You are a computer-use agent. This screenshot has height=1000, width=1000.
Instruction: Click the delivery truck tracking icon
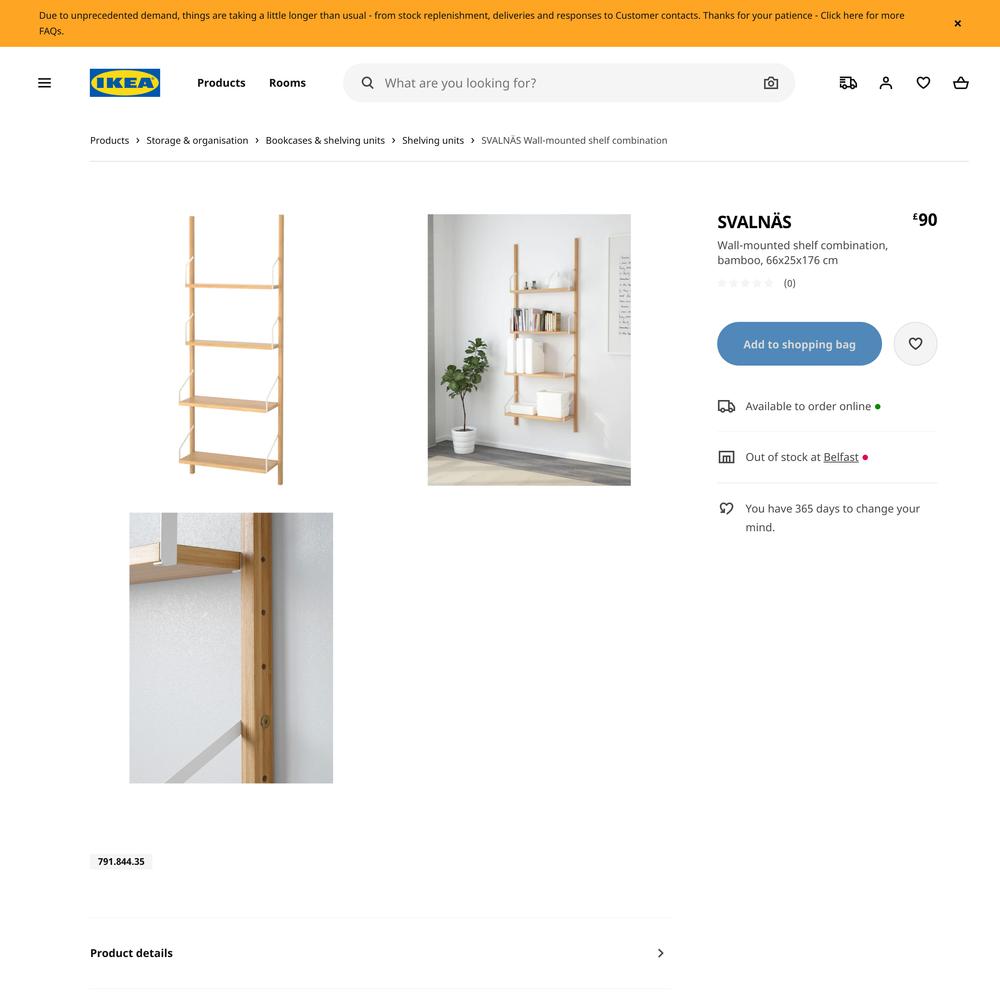point(848,83)
